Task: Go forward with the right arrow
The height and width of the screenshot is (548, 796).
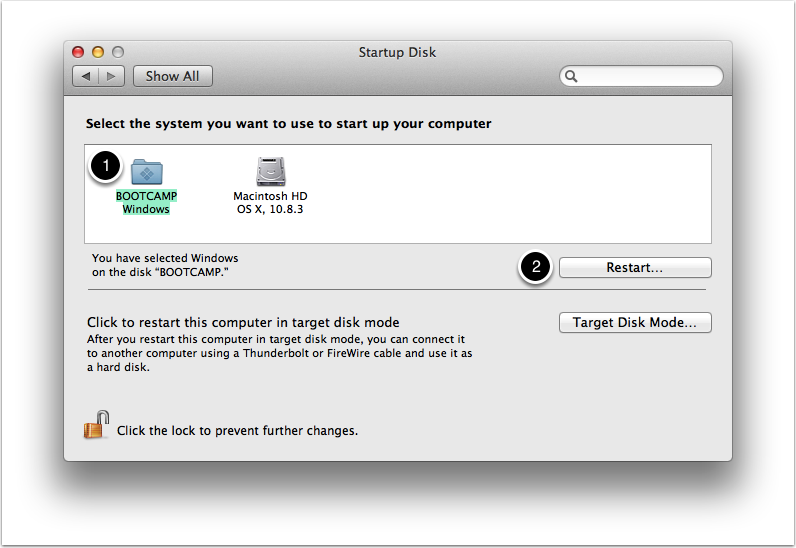Action: pyautogui.click(x=111, y=76)
